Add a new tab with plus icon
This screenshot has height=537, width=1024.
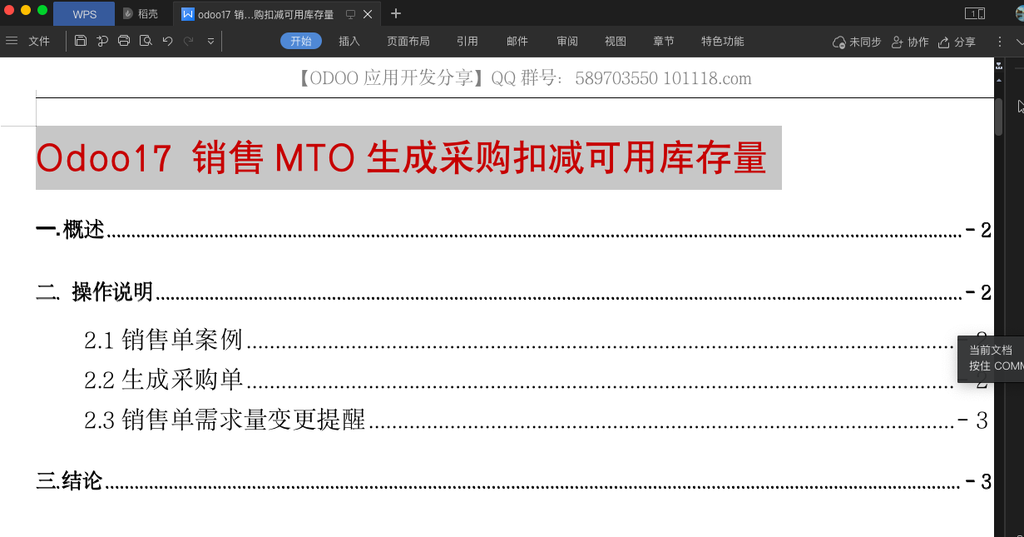click(396, 13)
